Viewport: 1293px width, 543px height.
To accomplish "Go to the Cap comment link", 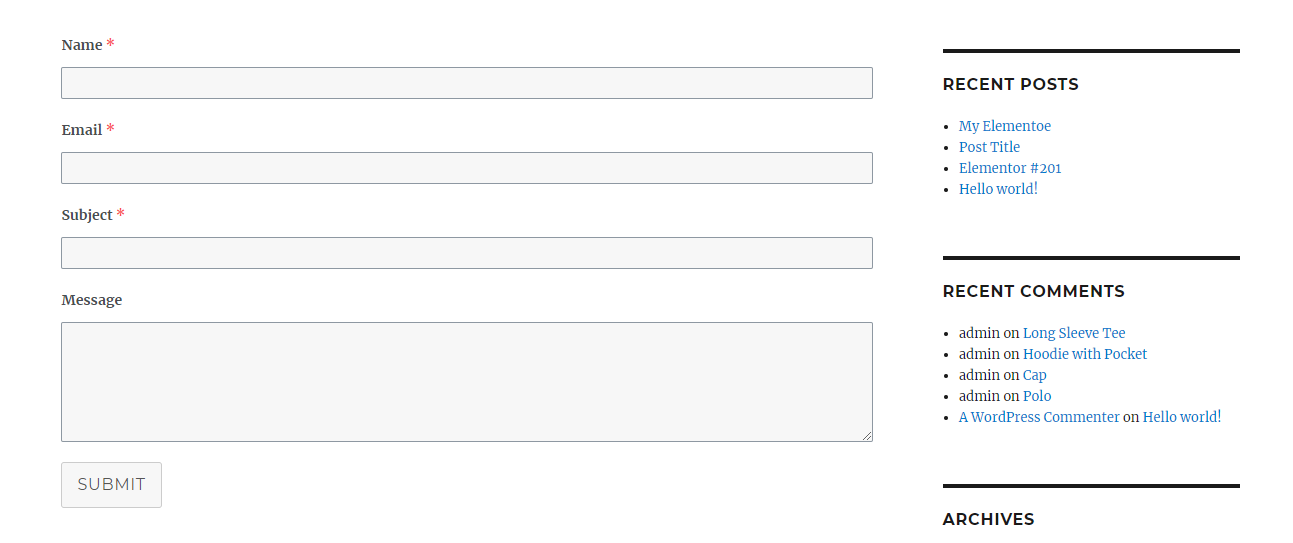I will tap(1035, 375).
